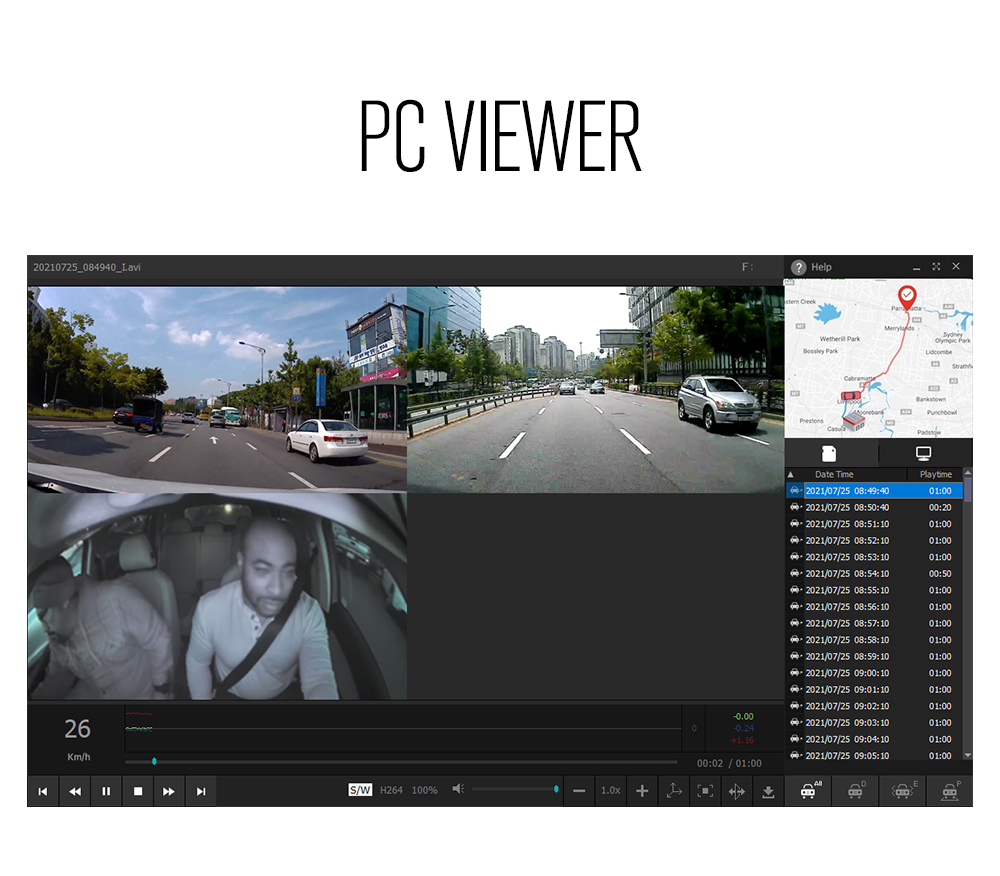Filter by event recordings E car icon

(x=903, y=791)
